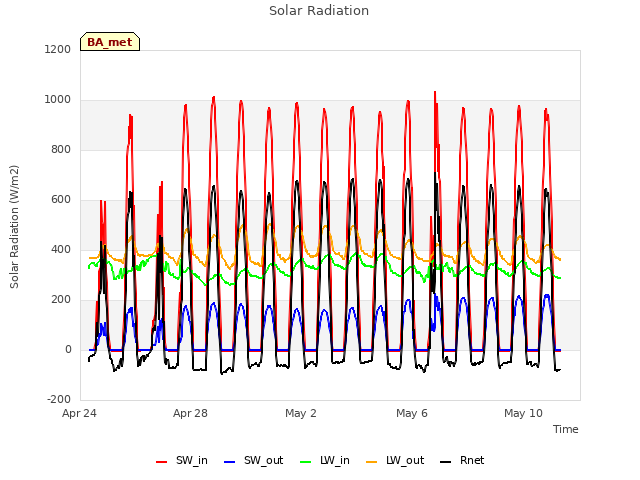Toggle the LW_in series in legend
Viewport: 640px width, 480px height.
click(324, 461)
